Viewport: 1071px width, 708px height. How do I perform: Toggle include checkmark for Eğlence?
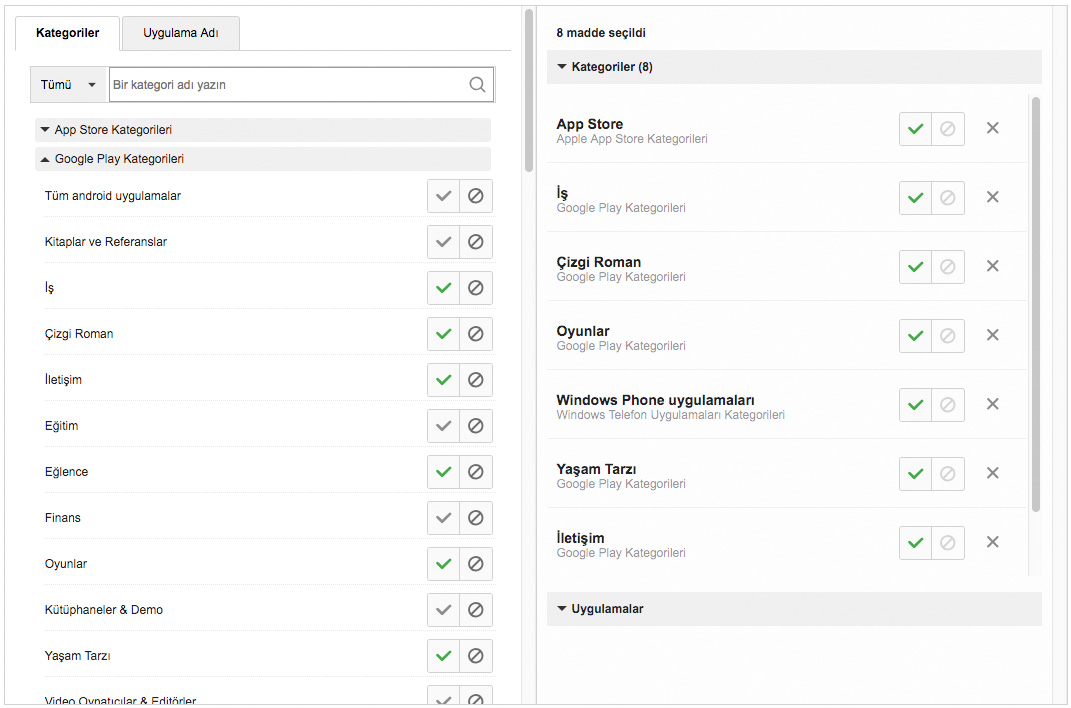[x=444, y=472]
